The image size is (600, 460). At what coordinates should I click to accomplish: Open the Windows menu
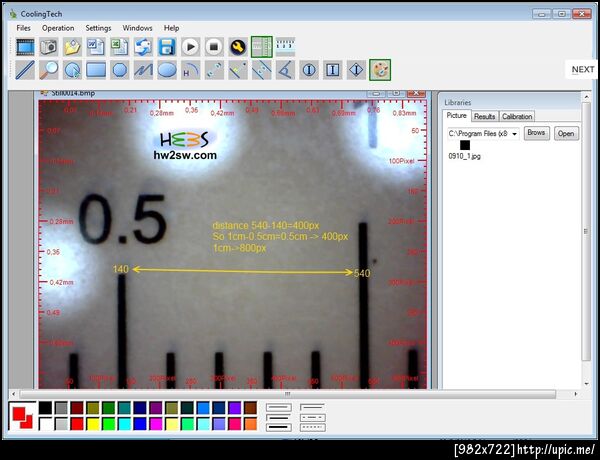pyautogui.click(x=137, y=28)
